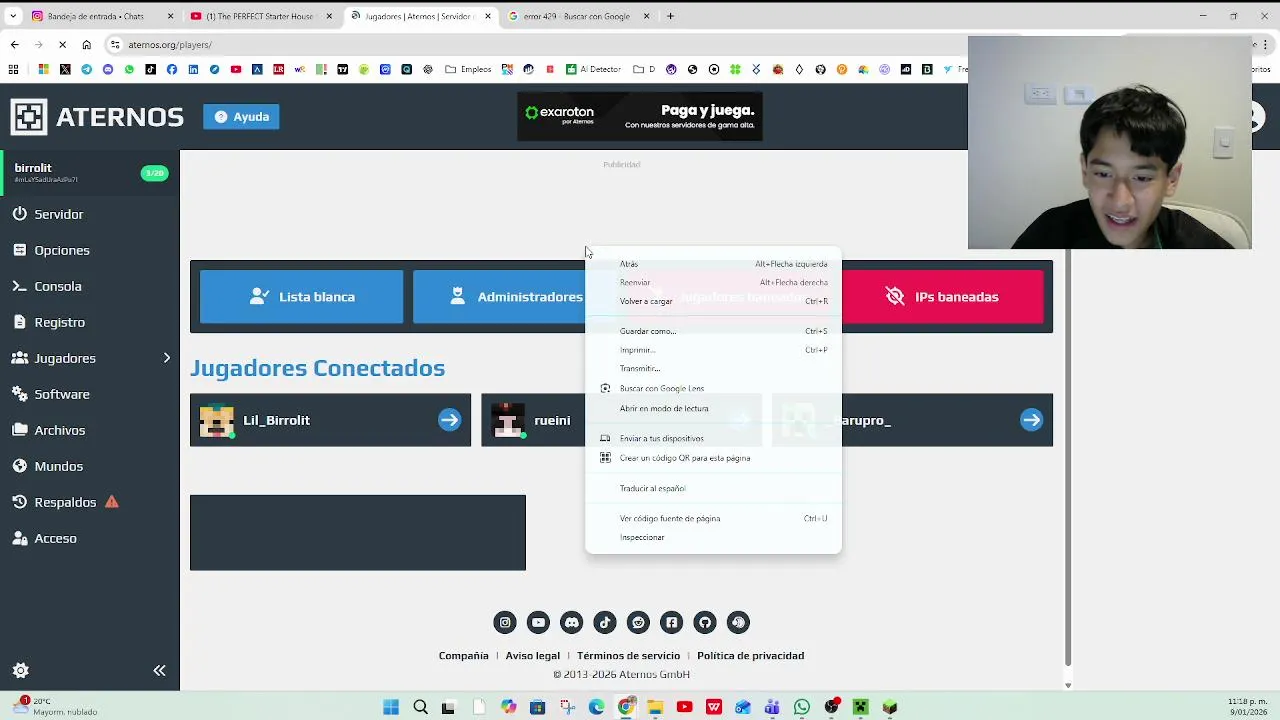Click the Aternos logo
Image resolution: width=1280 pixels, height=720 pixels.
(97, 117)
